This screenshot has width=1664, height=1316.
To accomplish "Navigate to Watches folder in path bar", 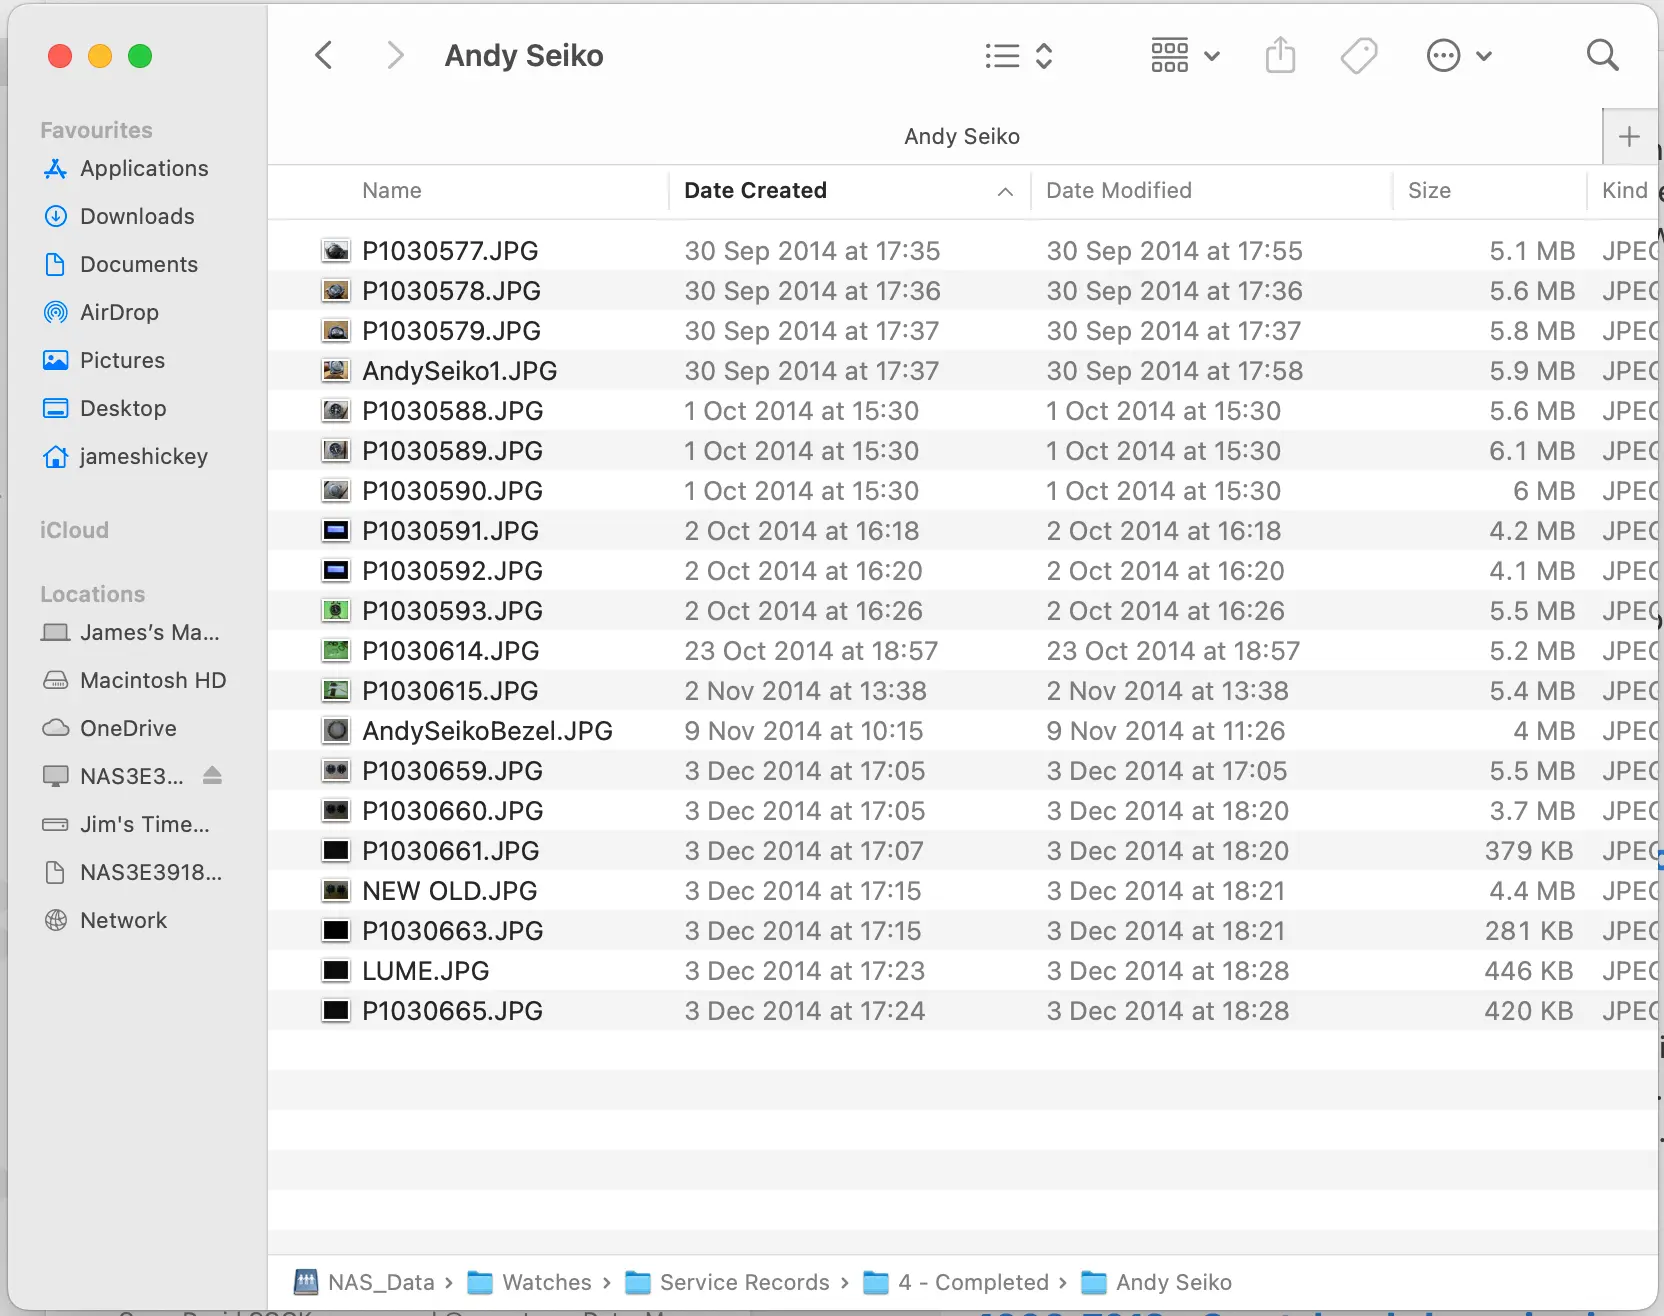I will 546,1282.
